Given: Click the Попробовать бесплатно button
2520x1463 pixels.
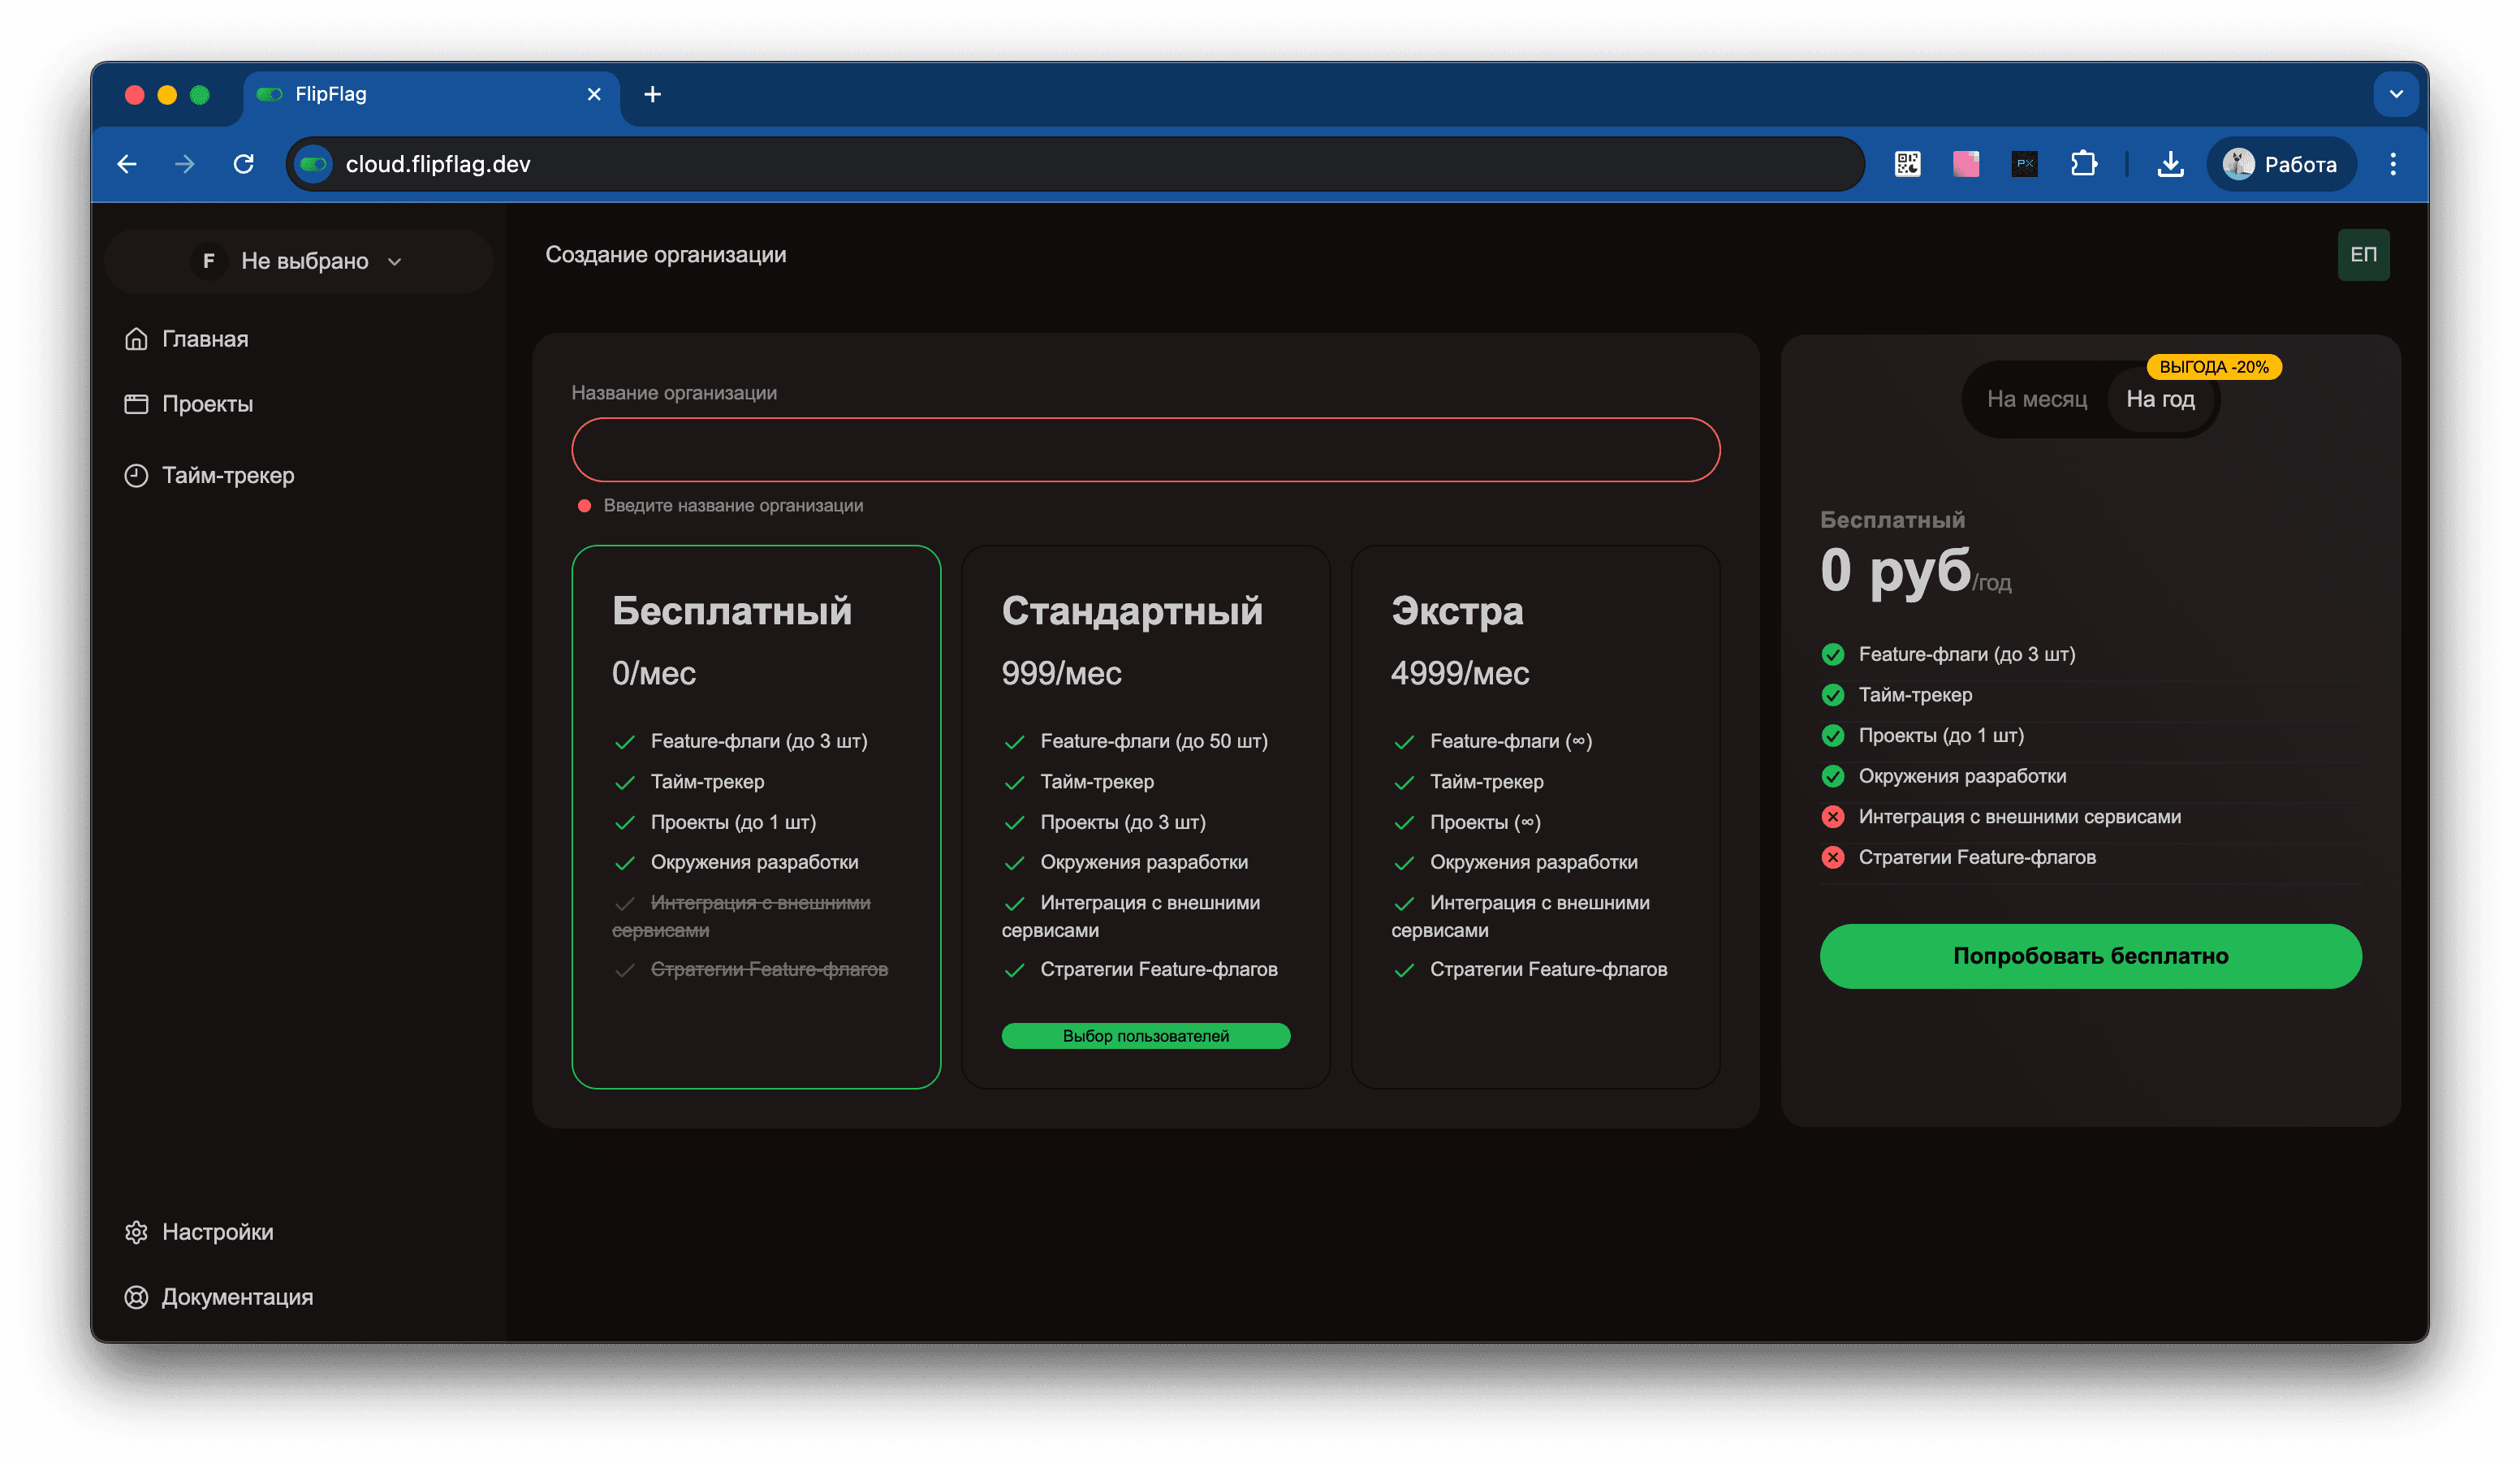Looking at the screenshot, I should point(2089,956).
